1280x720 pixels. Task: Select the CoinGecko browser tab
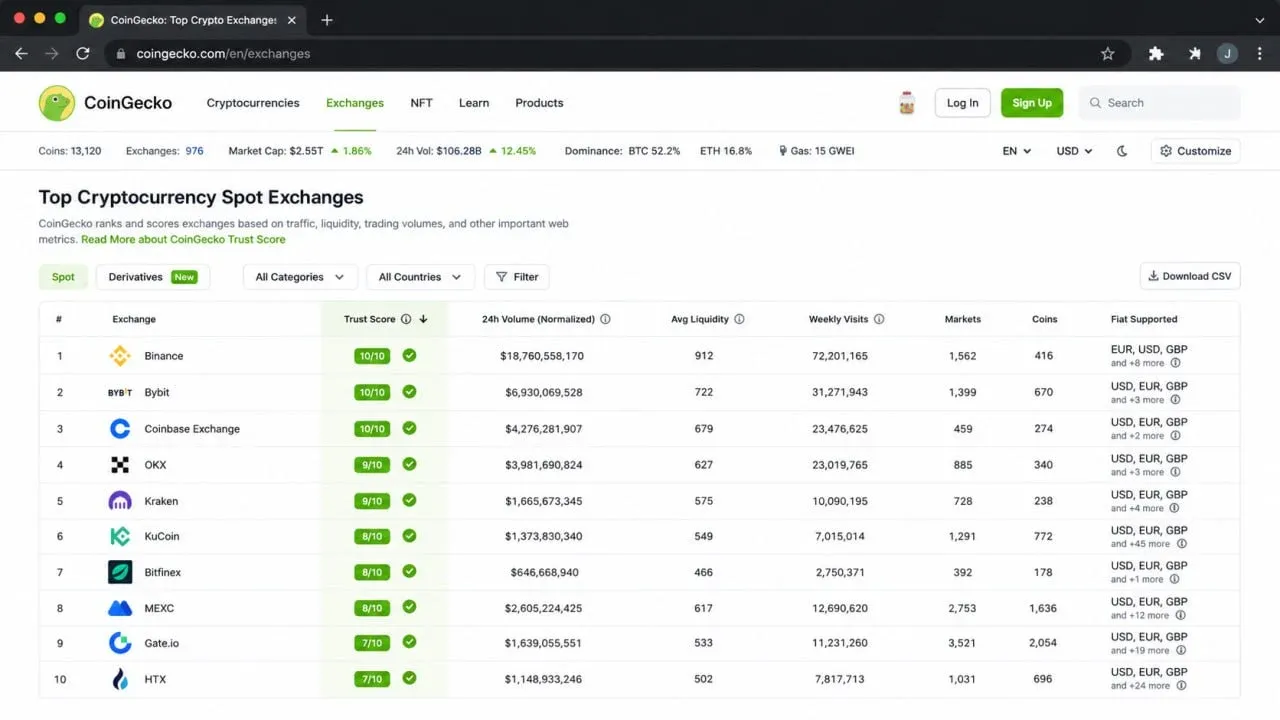coord(192,20)
